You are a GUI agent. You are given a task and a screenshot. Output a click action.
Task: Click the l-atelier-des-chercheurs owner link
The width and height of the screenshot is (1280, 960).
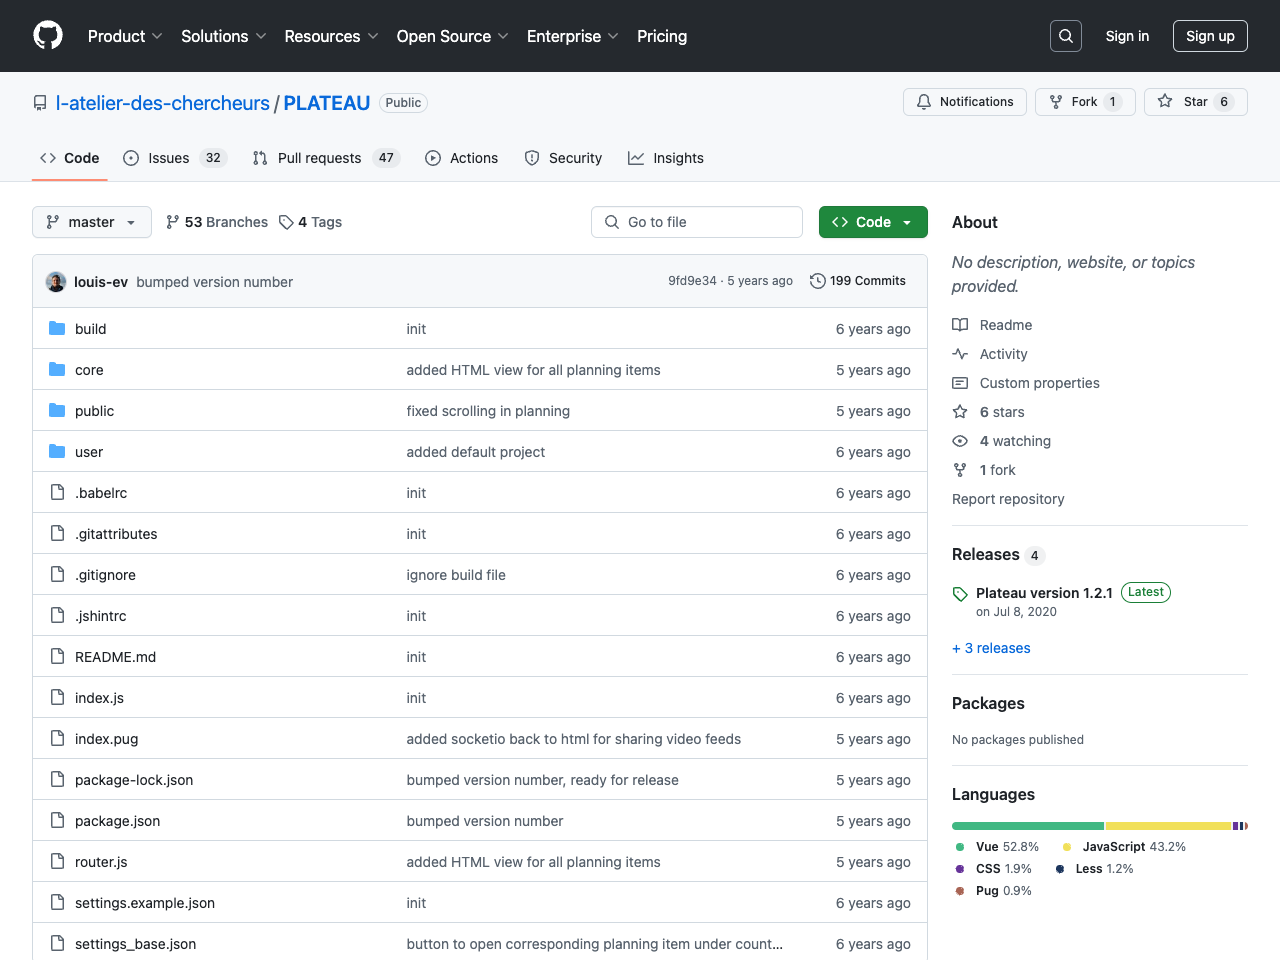[163, 103]
